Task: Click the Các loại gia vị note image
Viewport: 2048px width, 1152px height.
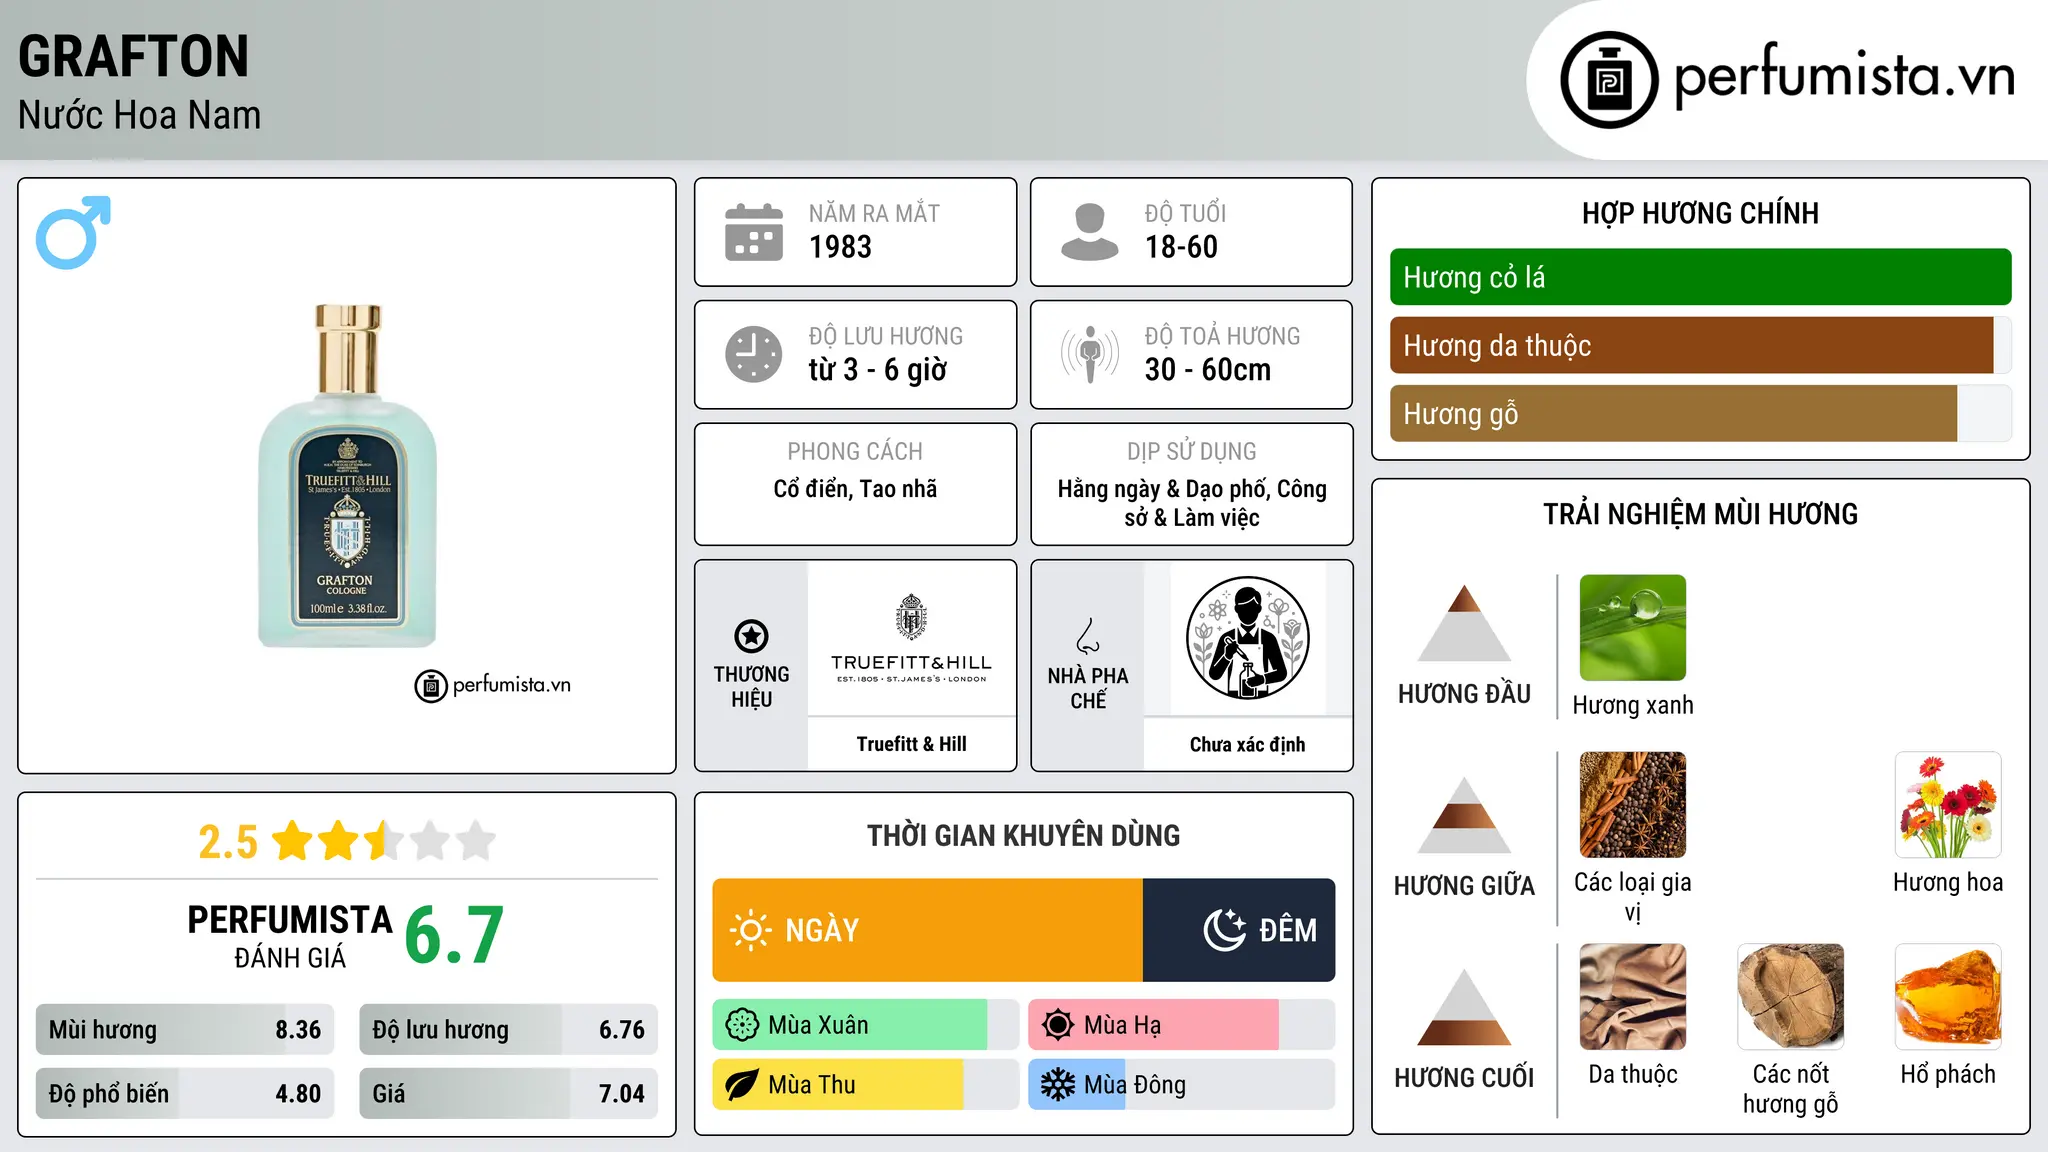Action: click(1633, 805)
